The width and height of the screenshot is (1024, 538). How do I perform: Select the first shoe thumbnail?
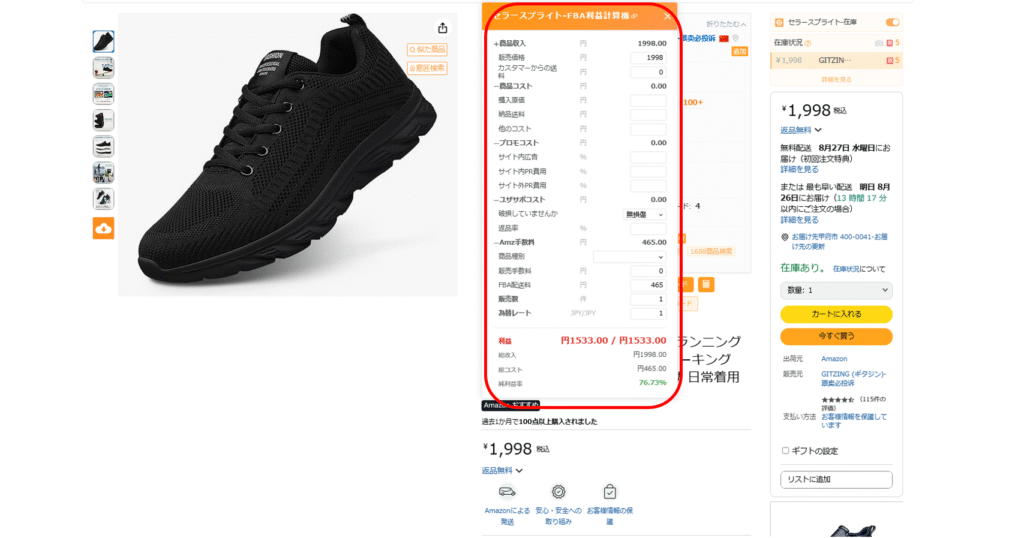pos(103,42)
